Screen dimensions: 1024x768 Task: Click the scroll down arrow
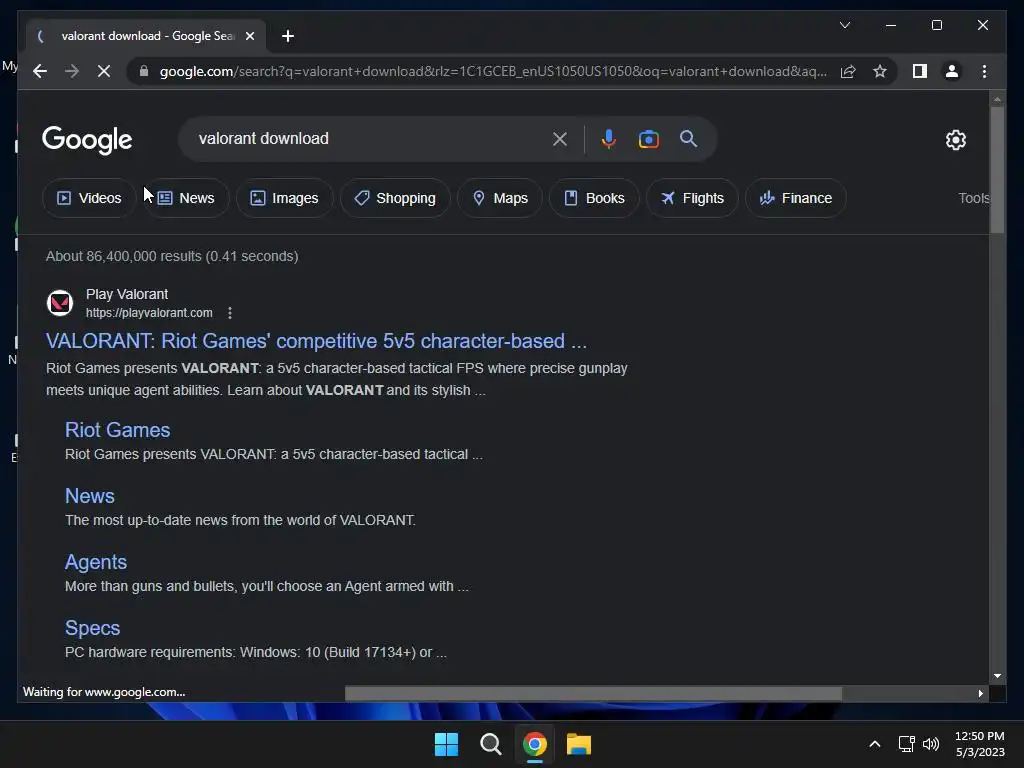(997, 677)
